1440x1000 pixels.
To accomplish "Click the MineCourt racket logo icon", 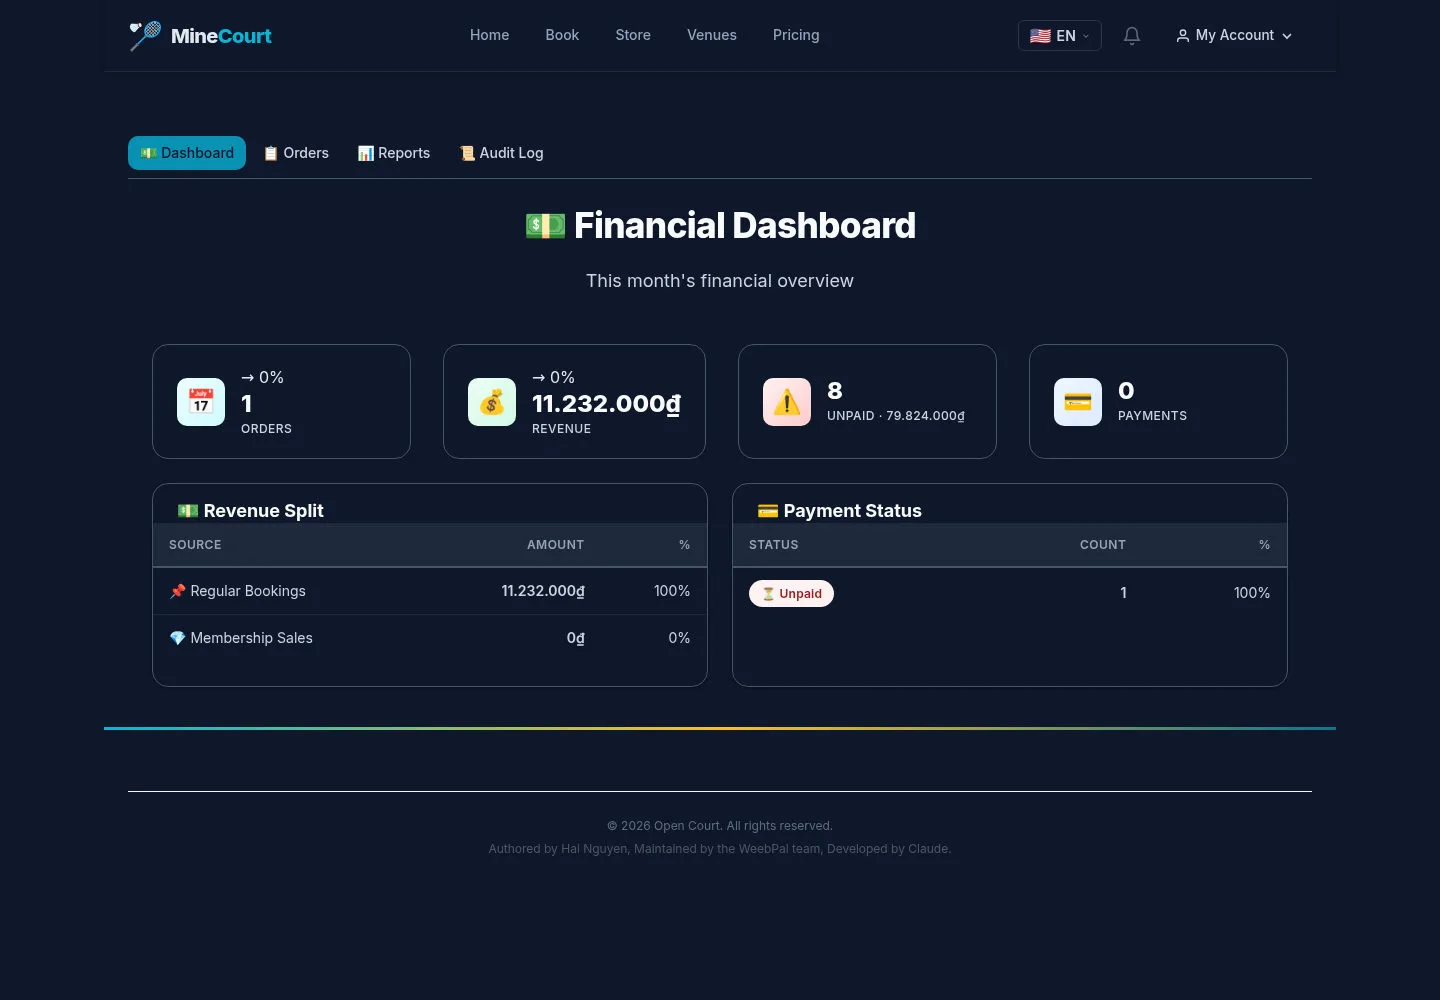I will tap(145, 36).
